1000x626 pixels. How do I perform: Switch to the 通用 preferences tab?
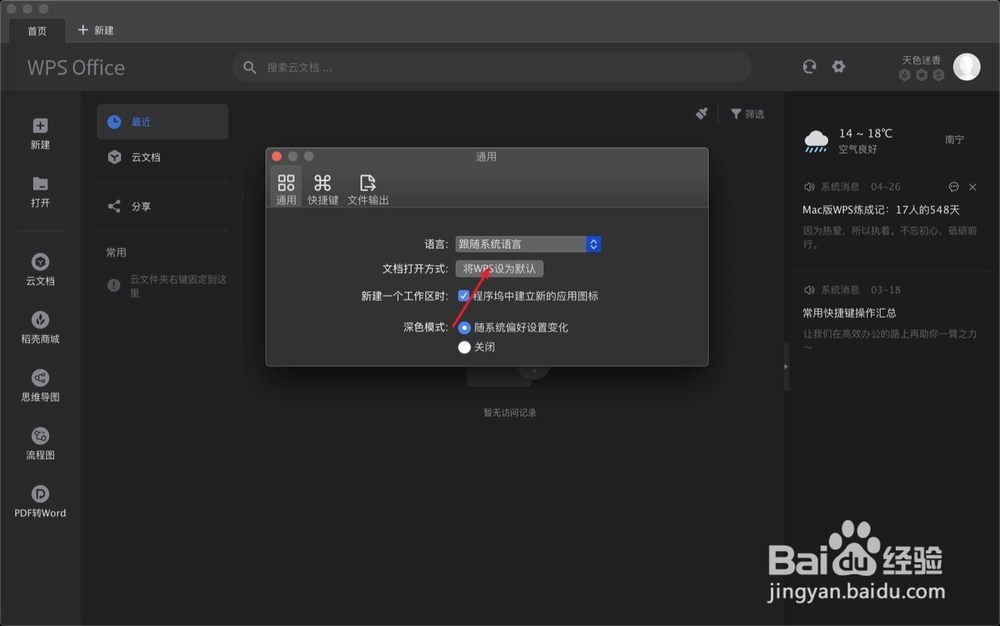[x=286, y=189]
